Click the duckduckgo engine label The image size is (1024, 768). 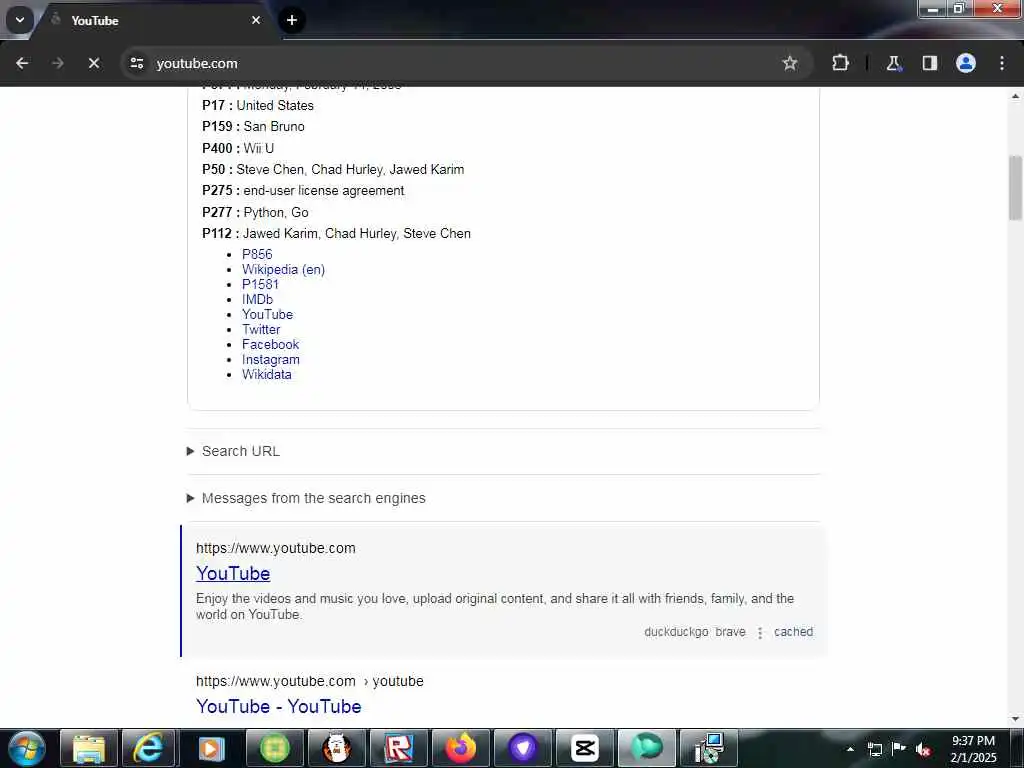point(676,632)
